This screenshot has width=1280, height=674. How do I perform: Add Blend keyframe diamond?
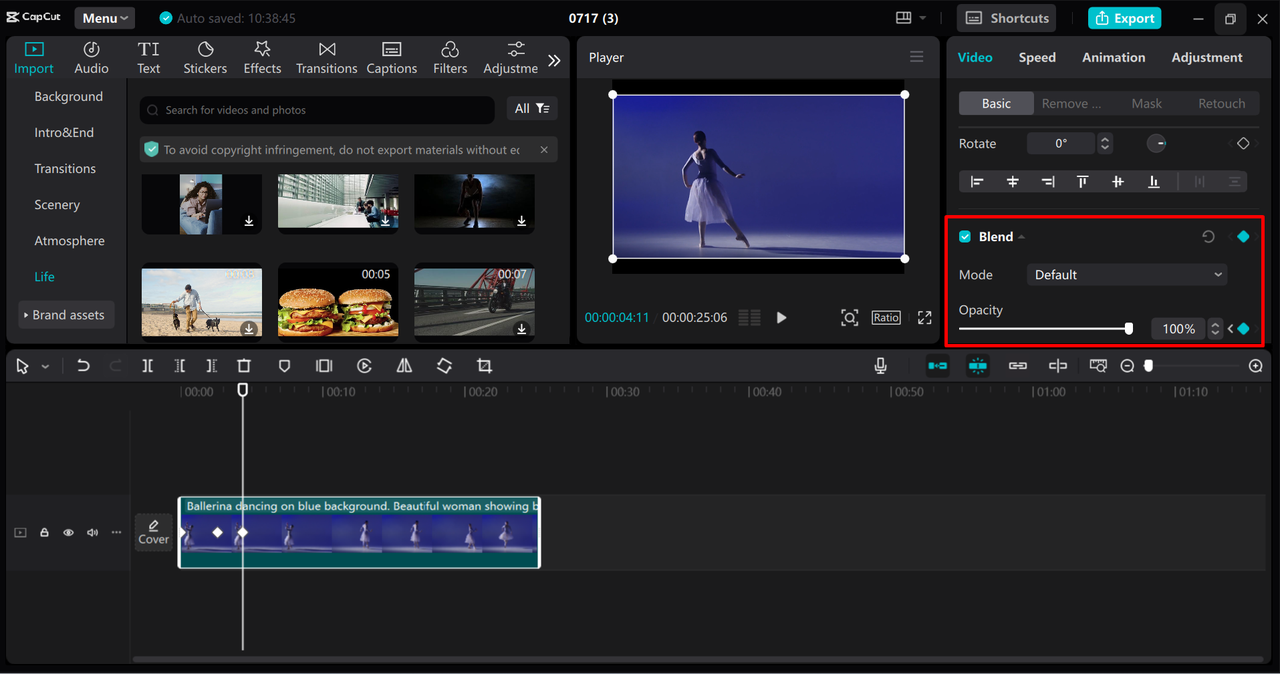coord(1243,237)
